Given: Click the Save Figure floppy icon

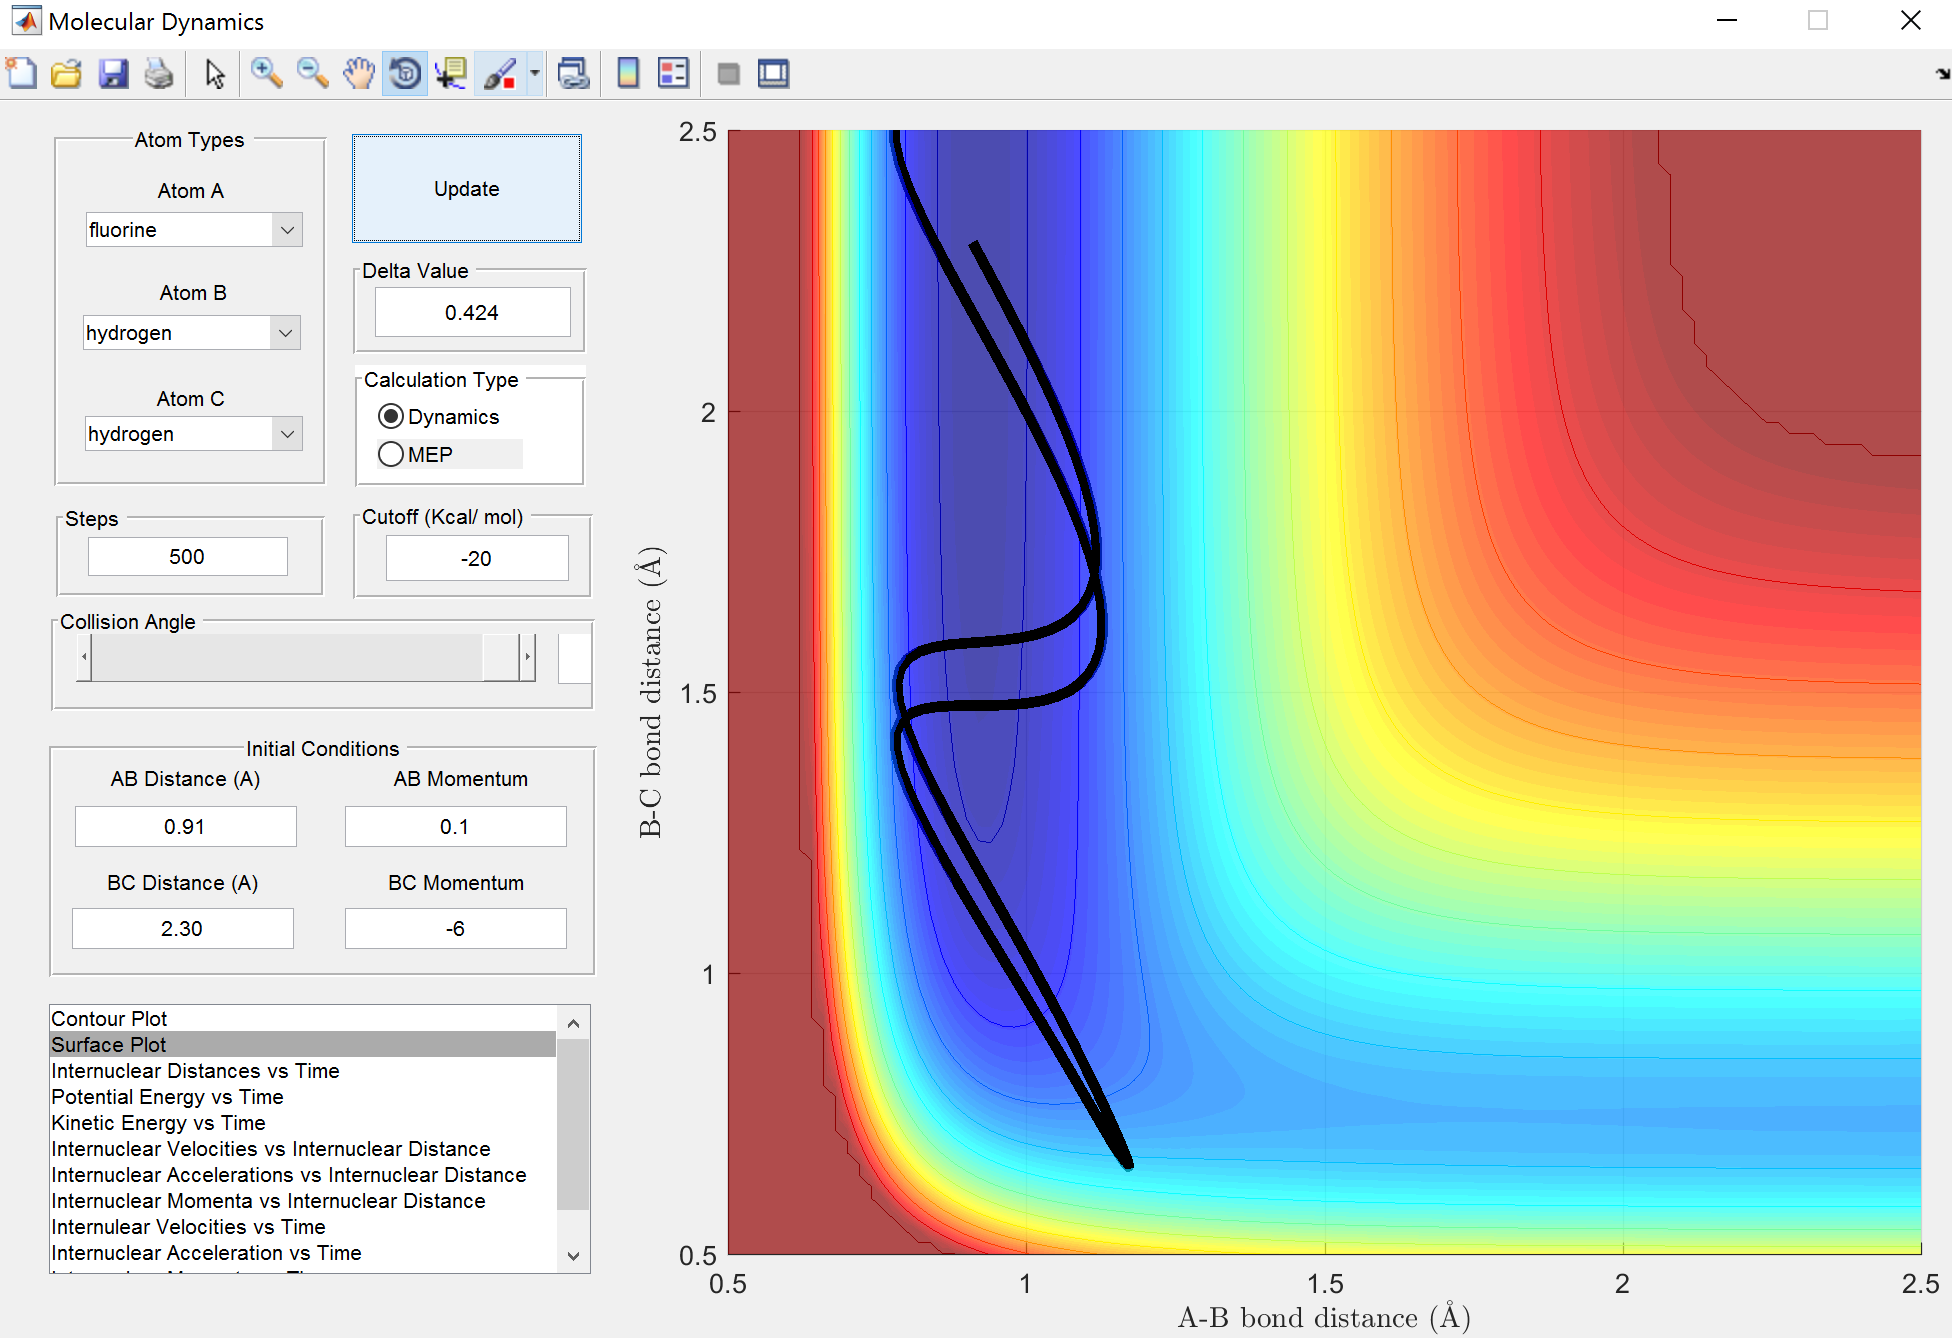Looking at the screenshot, I should click(113, 74).
